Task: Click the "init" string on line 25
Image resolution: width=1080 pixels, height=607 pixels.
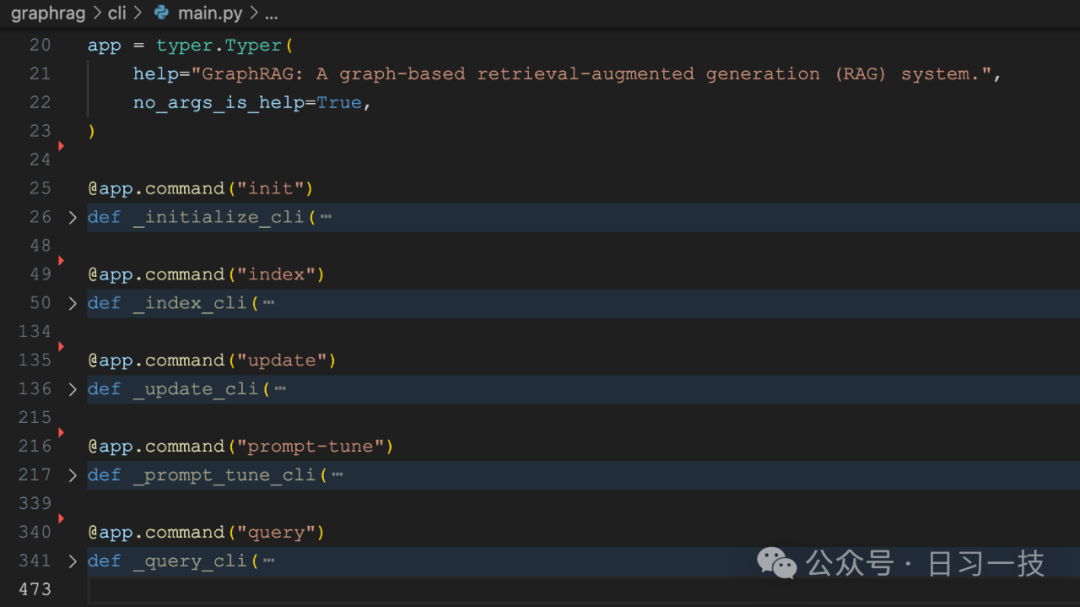Action: tap(270, 188)
